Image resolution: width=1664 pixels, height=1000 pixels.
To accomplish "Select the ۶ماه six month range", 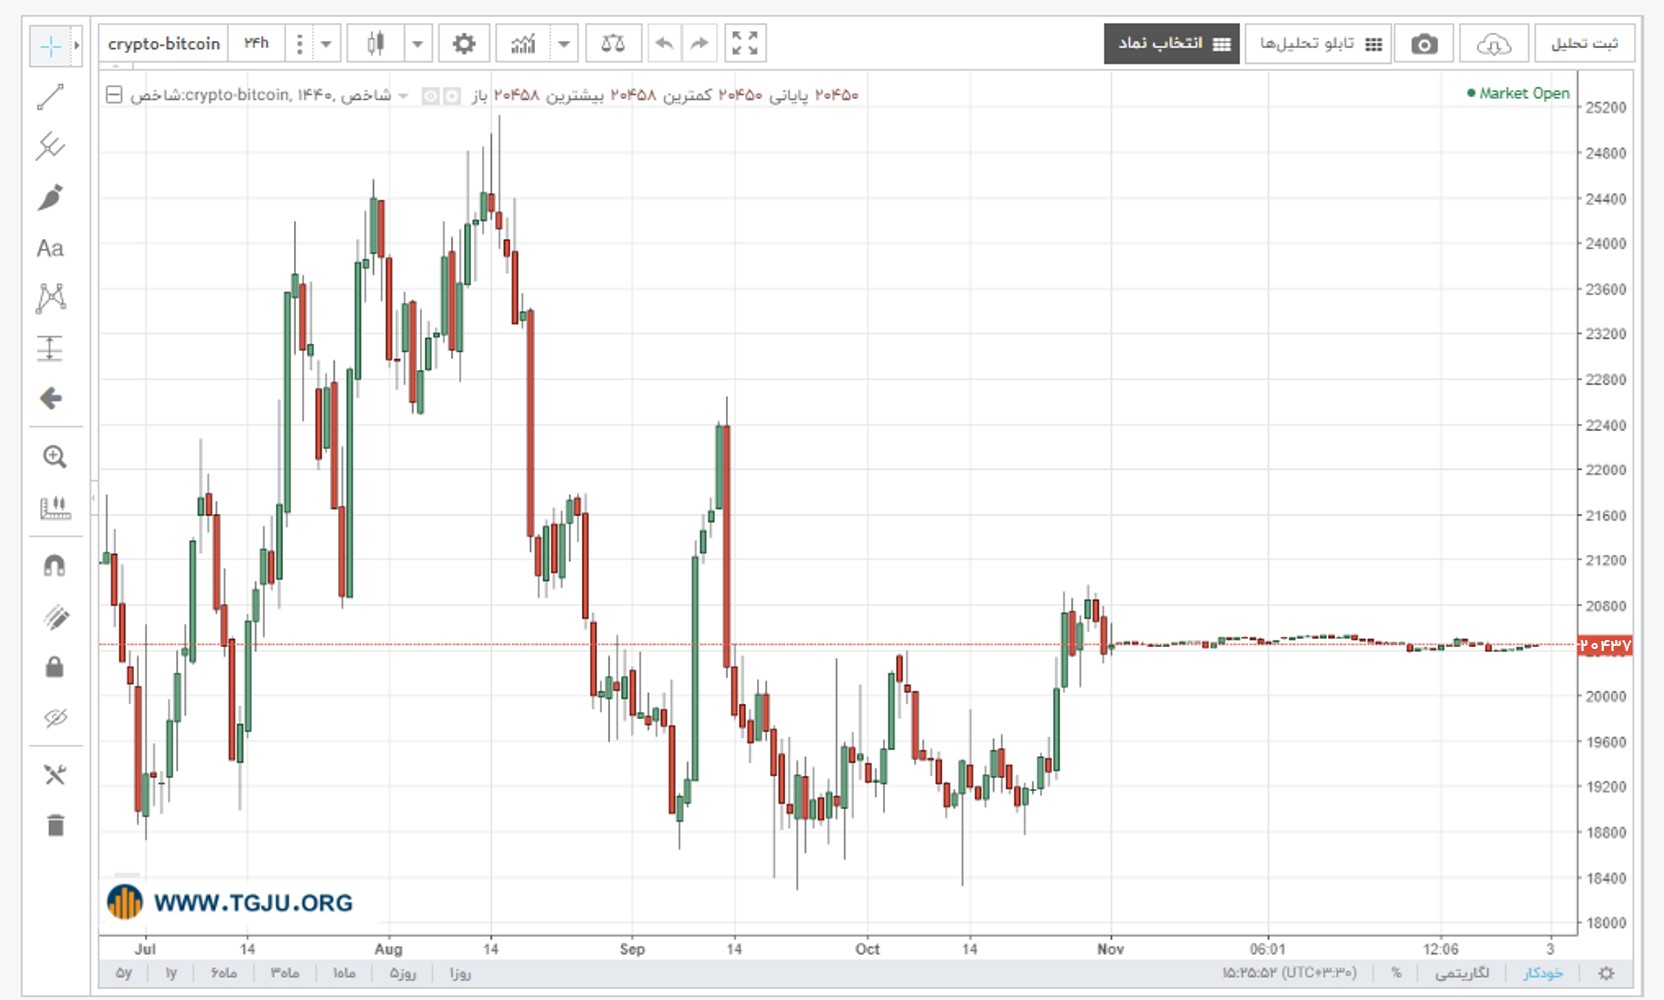I will pos(224,973).
